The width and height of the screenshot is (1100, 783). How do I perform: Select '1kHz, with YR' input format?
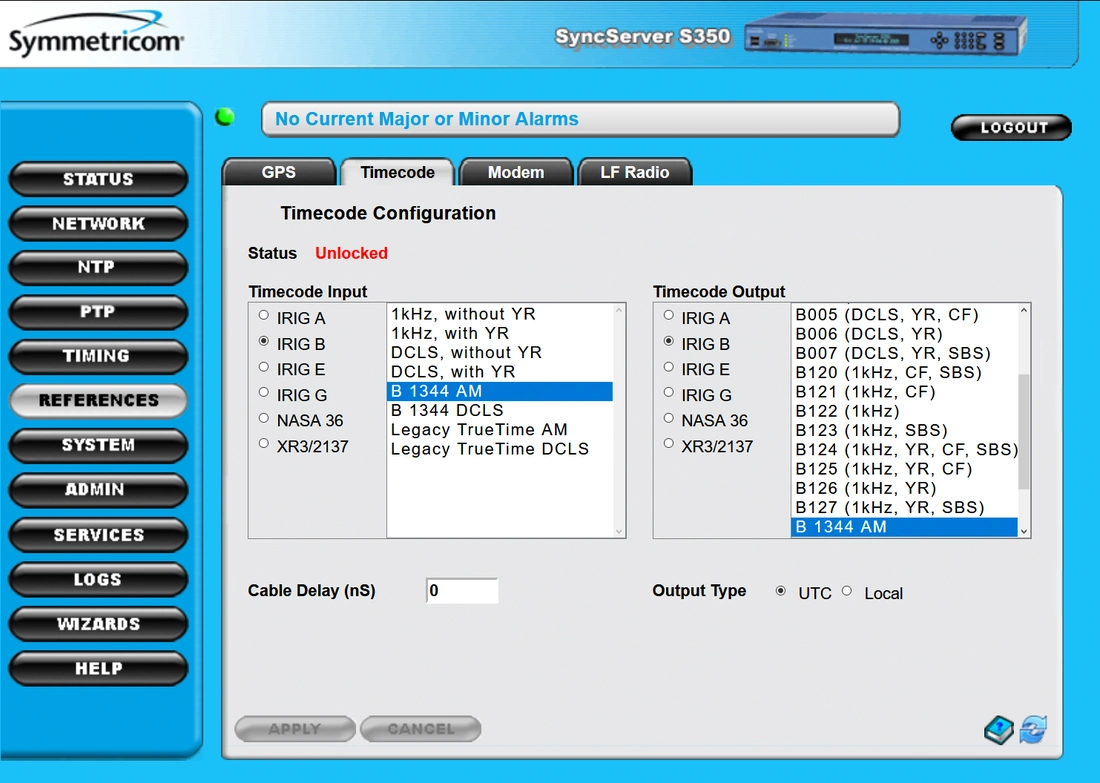499,333
